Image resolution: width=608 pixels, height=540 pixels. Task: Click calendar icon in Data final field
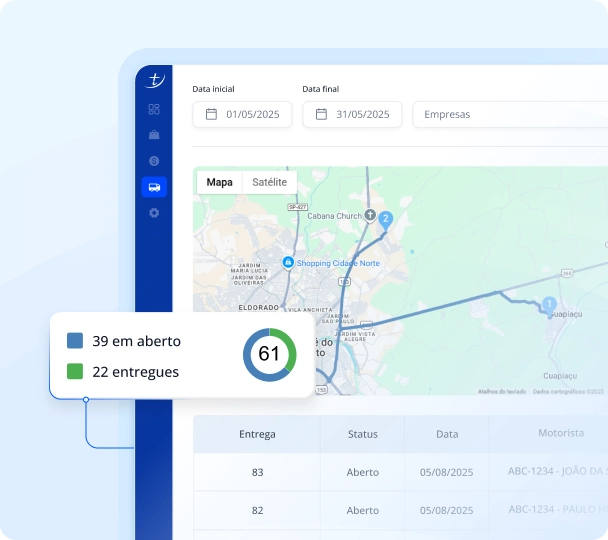pyautogui.click(x=321, y=114)
